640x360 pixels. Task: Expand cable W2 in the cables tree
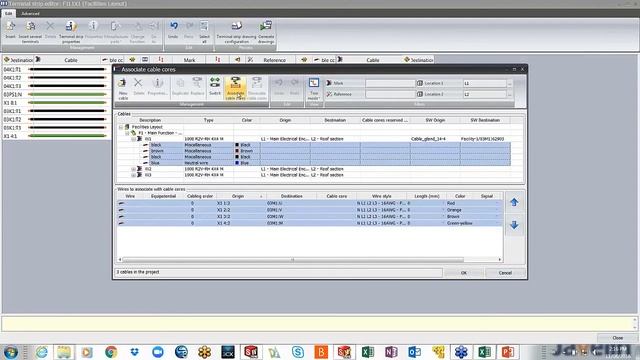[x=133, y=169]
